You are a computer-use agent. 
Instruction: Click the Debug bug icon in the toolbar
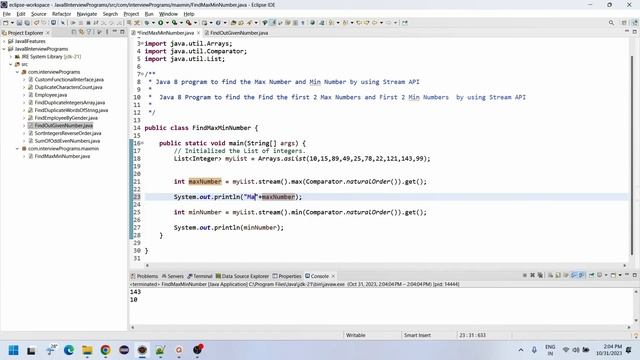(147, 23)
